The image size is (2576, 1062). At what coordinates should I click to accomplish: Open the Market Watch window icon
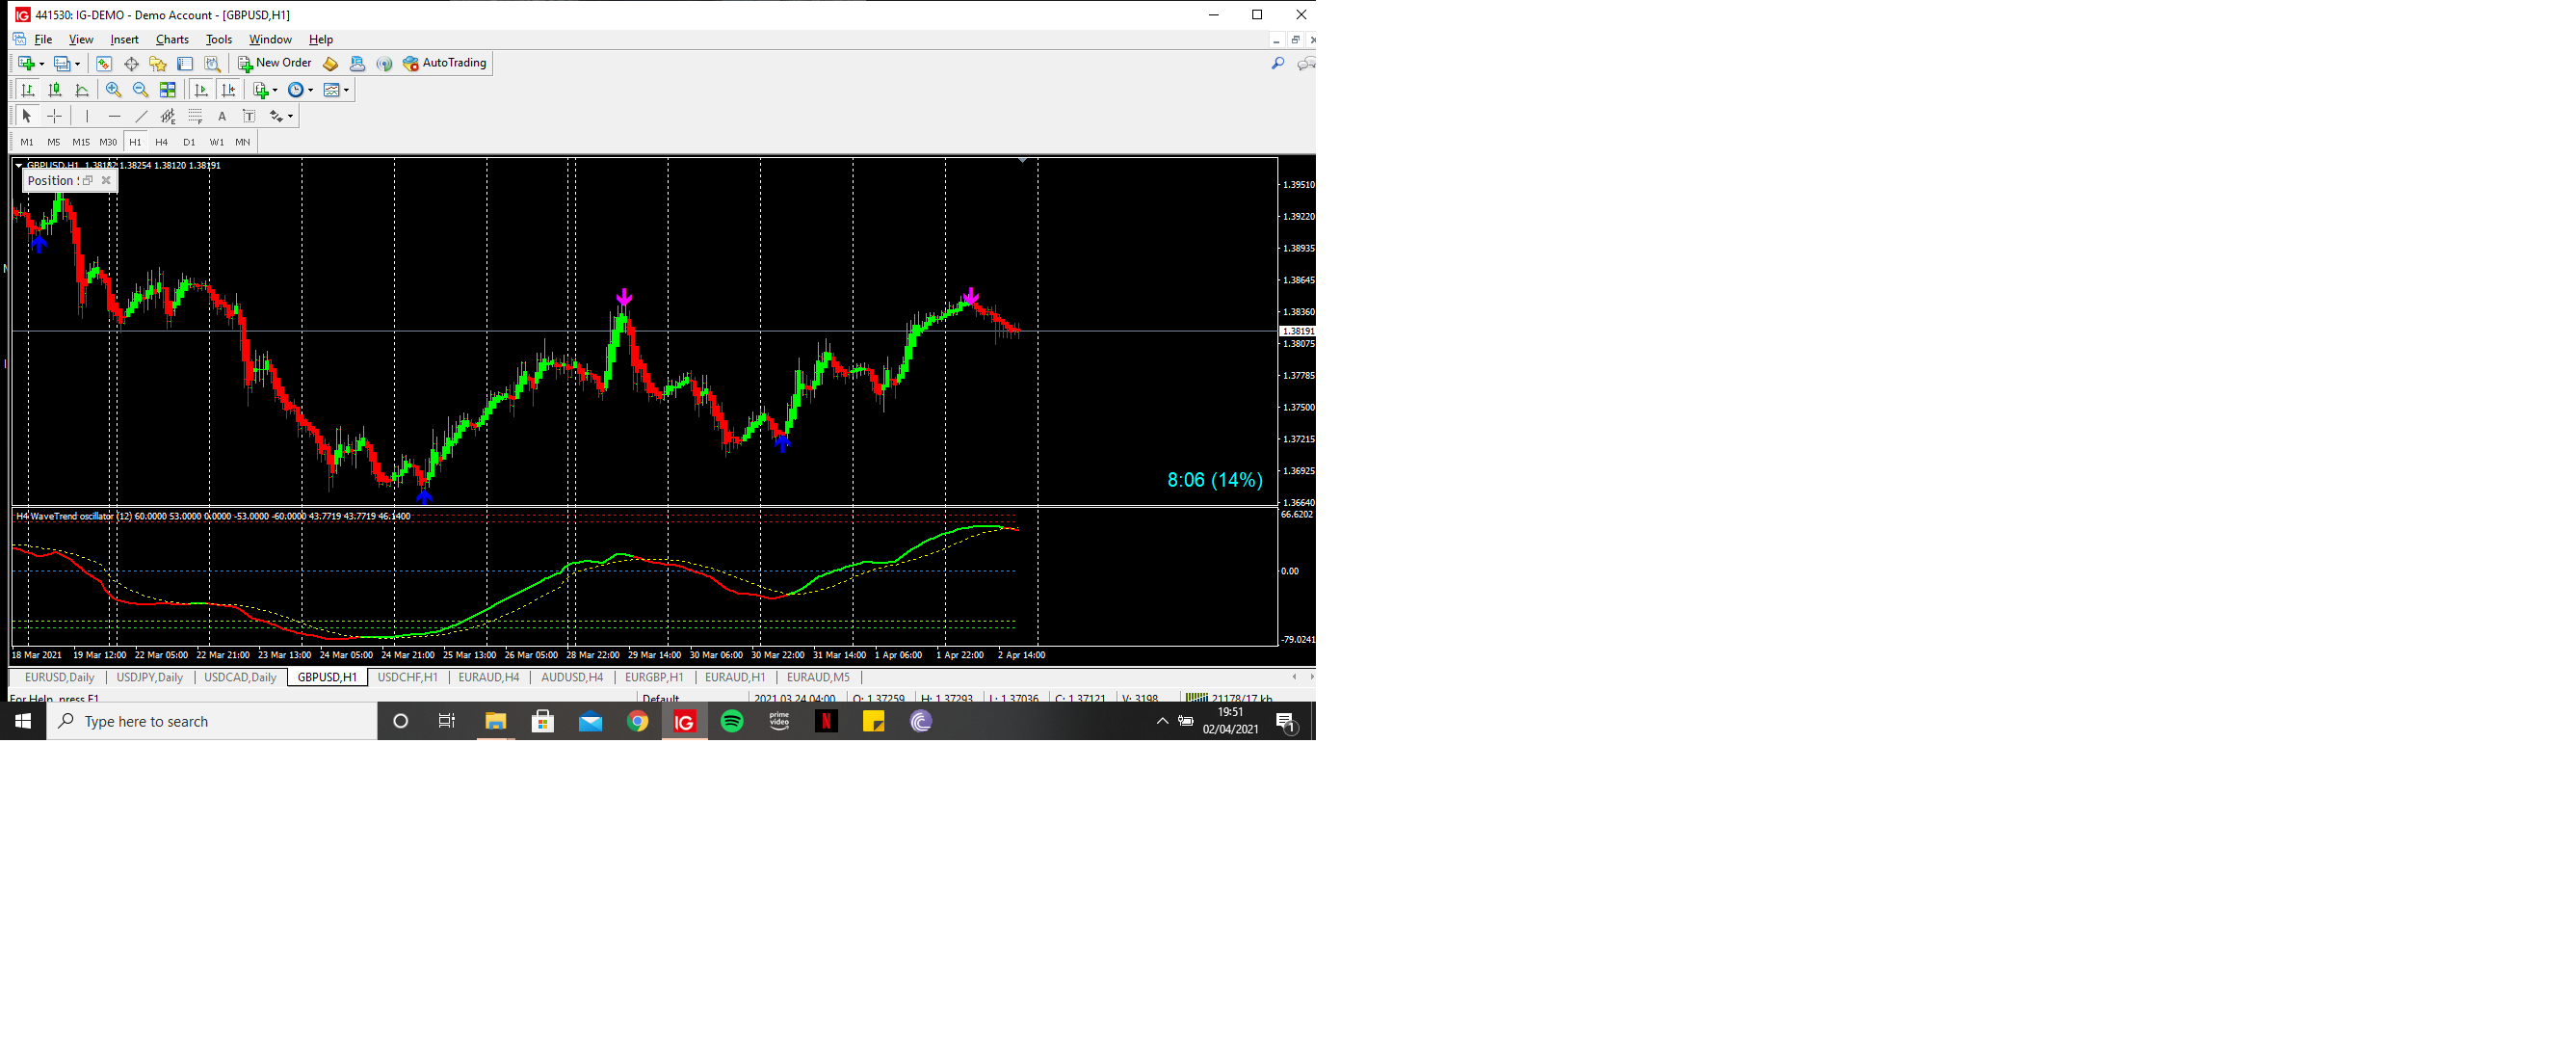coord(104,63)
